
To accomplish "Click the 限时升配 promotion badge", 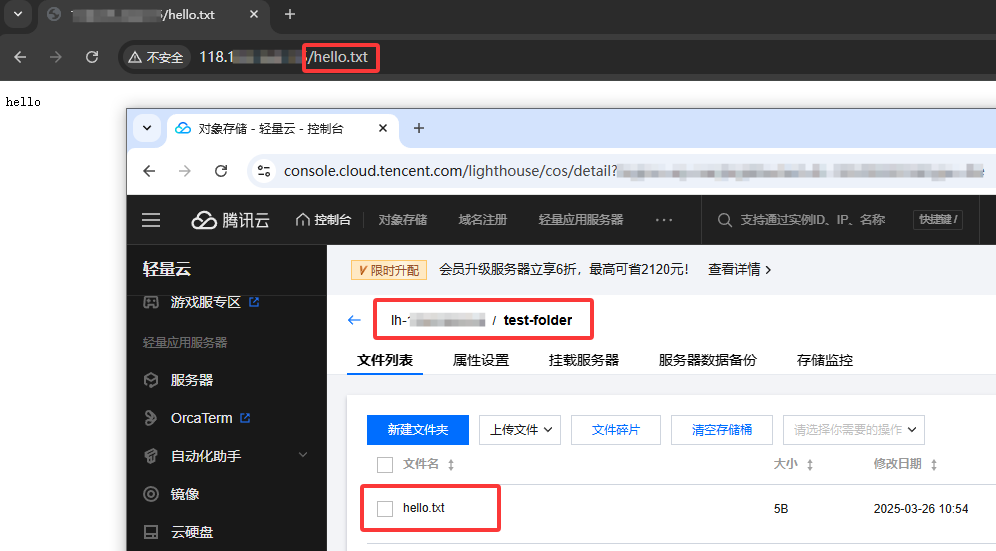I will pyautogui.click(x=389, y=270).
